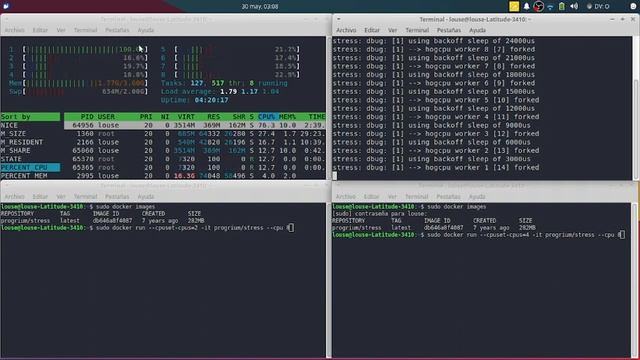Open the Wi-Fi network indicator
This screenshot has width=640, height=360.
pos(550,7)
